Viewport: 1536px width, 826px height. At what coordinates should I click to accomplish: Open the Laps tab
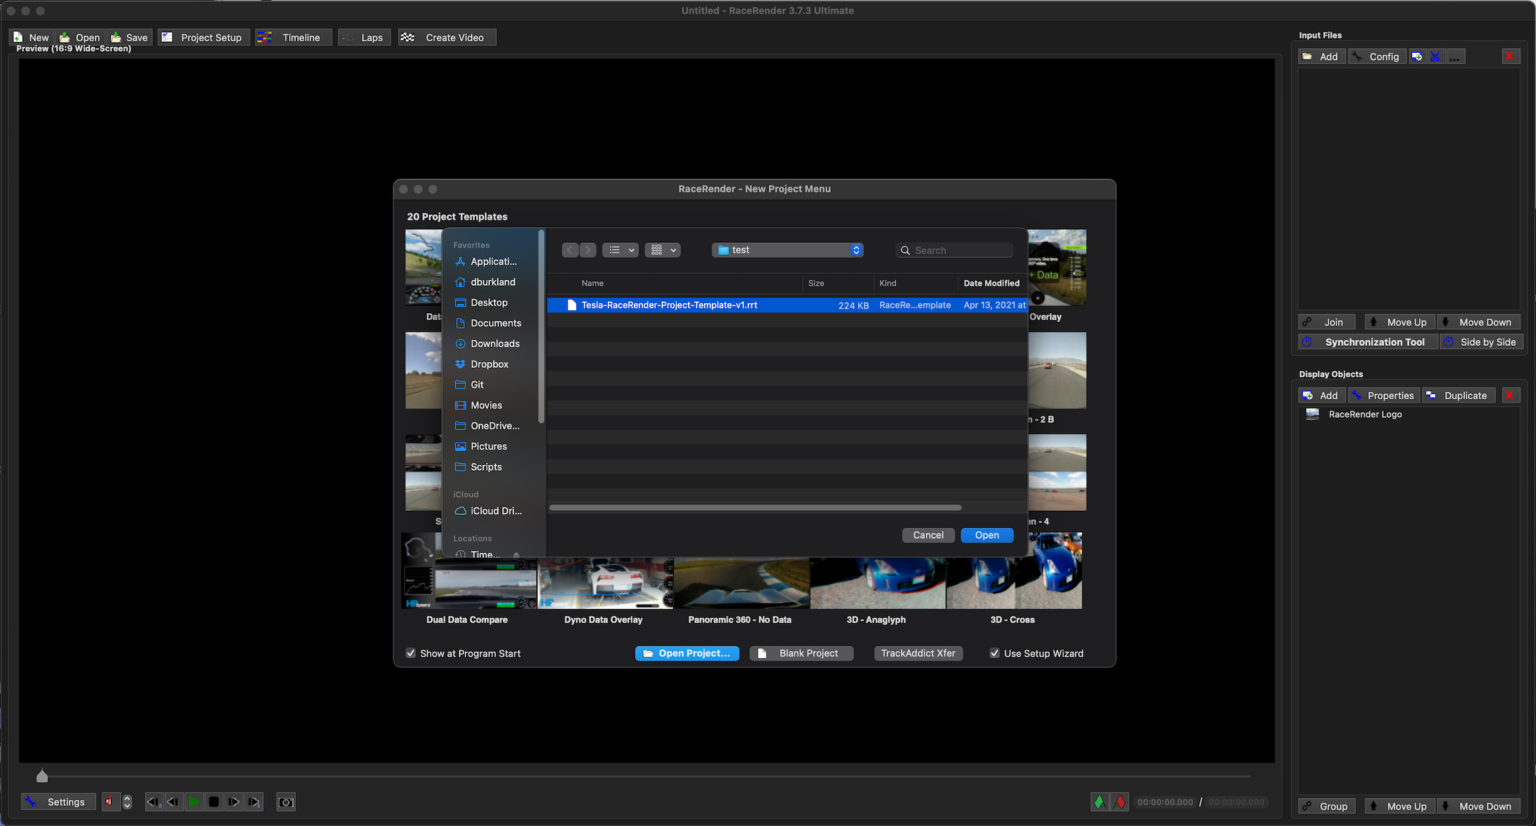(364, 37)
